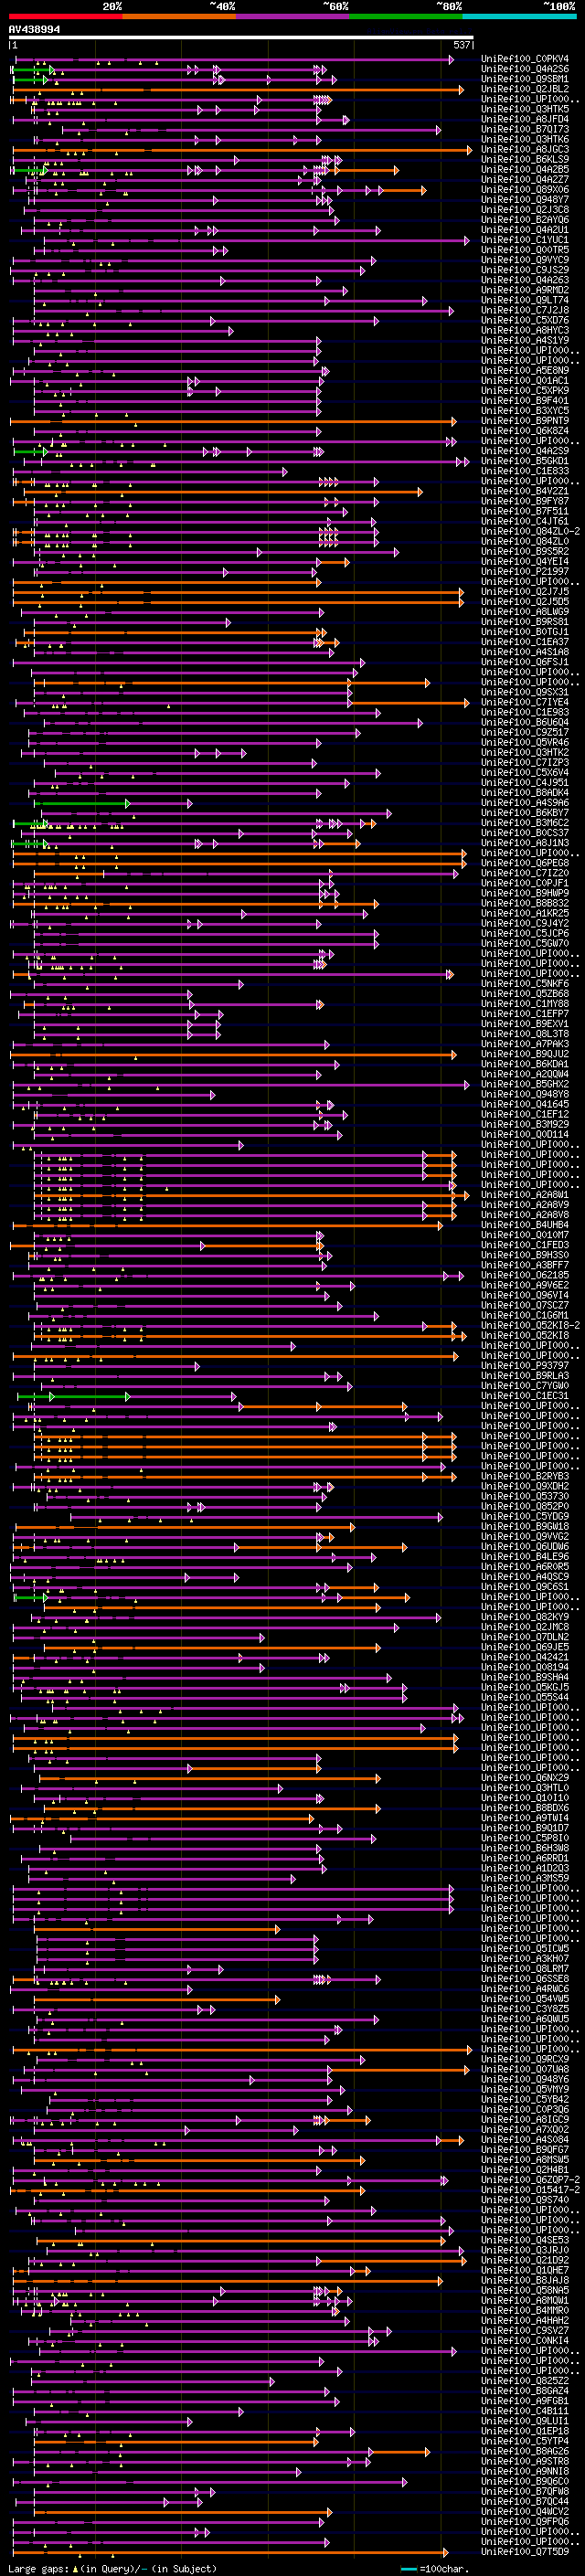
Task: Open hit UniRef100_Q01AC1
Action: pyautogui.click(x=525, y=380)
